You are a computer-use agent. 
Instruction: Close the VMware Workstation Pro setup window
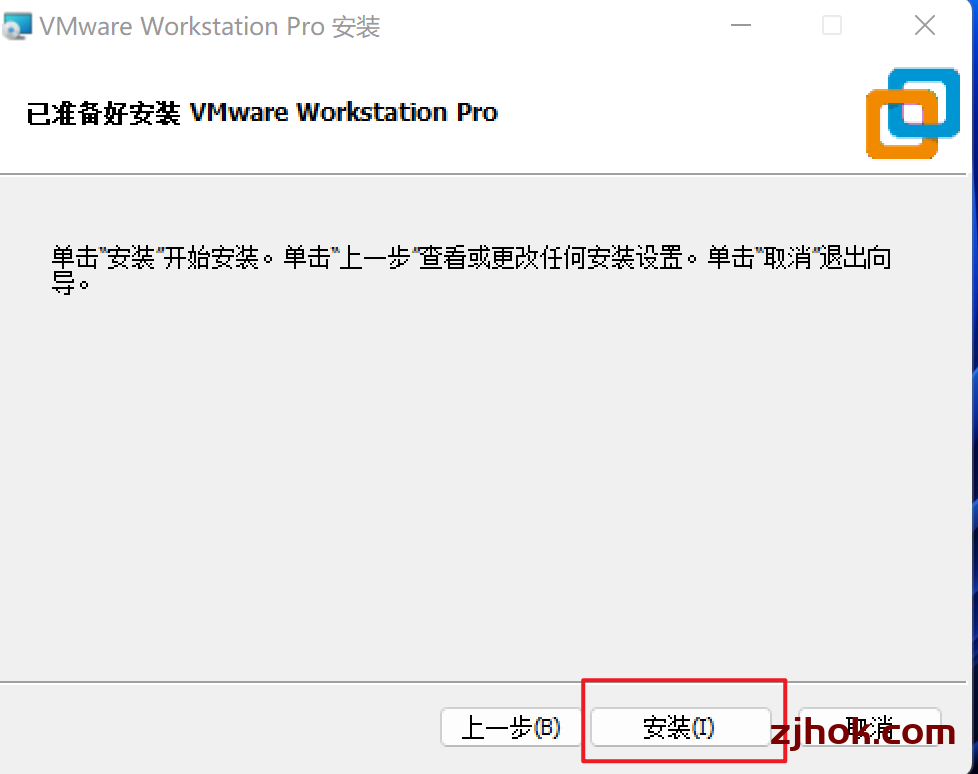click(x=924, y=26)
